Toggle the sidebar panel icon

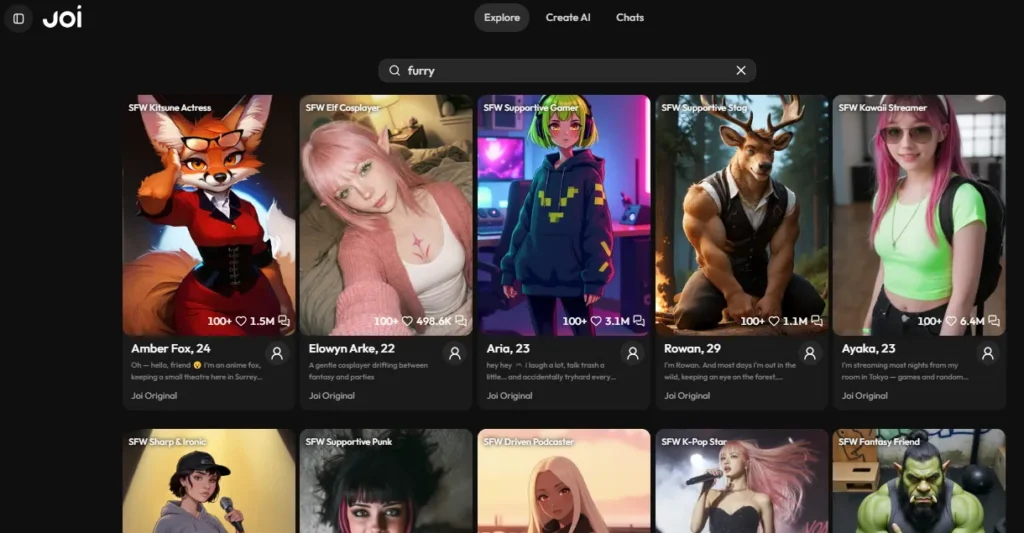point(18,18)
